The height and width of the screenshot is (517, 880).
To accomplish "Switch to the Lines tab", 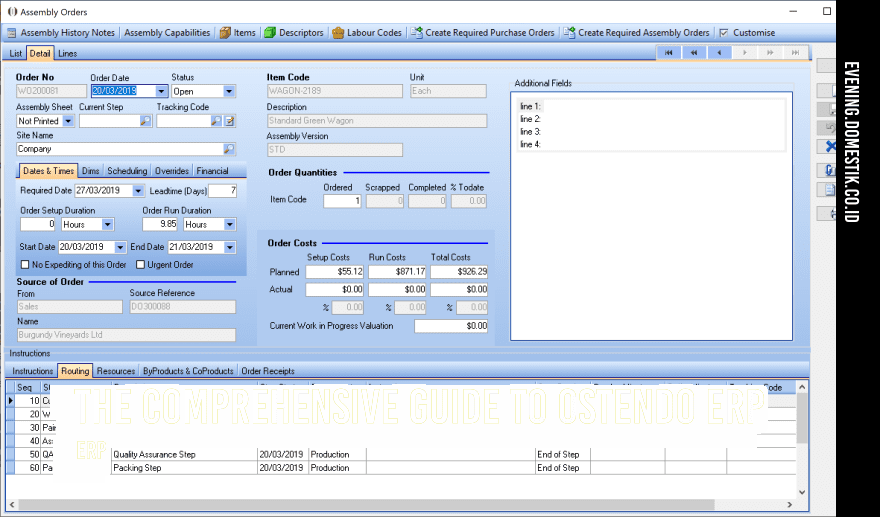I will 67,53.
